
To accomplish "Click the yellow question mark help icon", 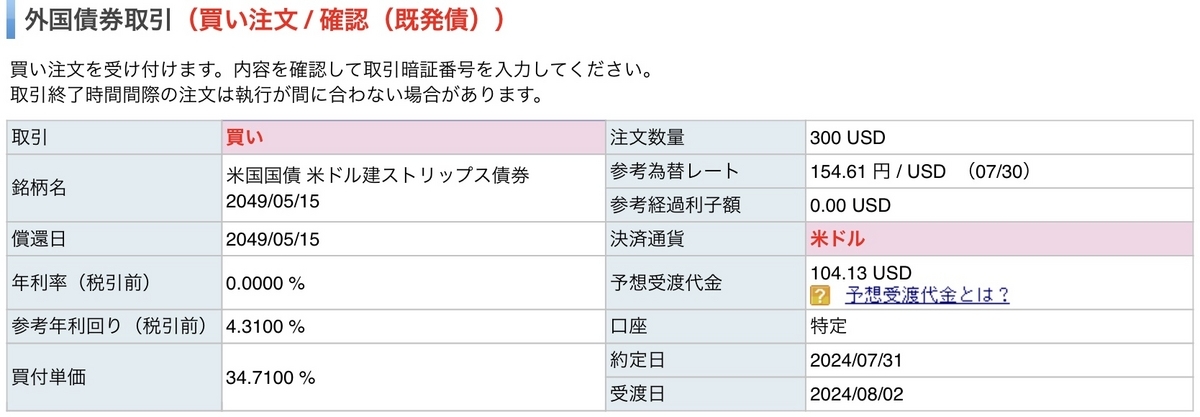I will pos(820,295).
